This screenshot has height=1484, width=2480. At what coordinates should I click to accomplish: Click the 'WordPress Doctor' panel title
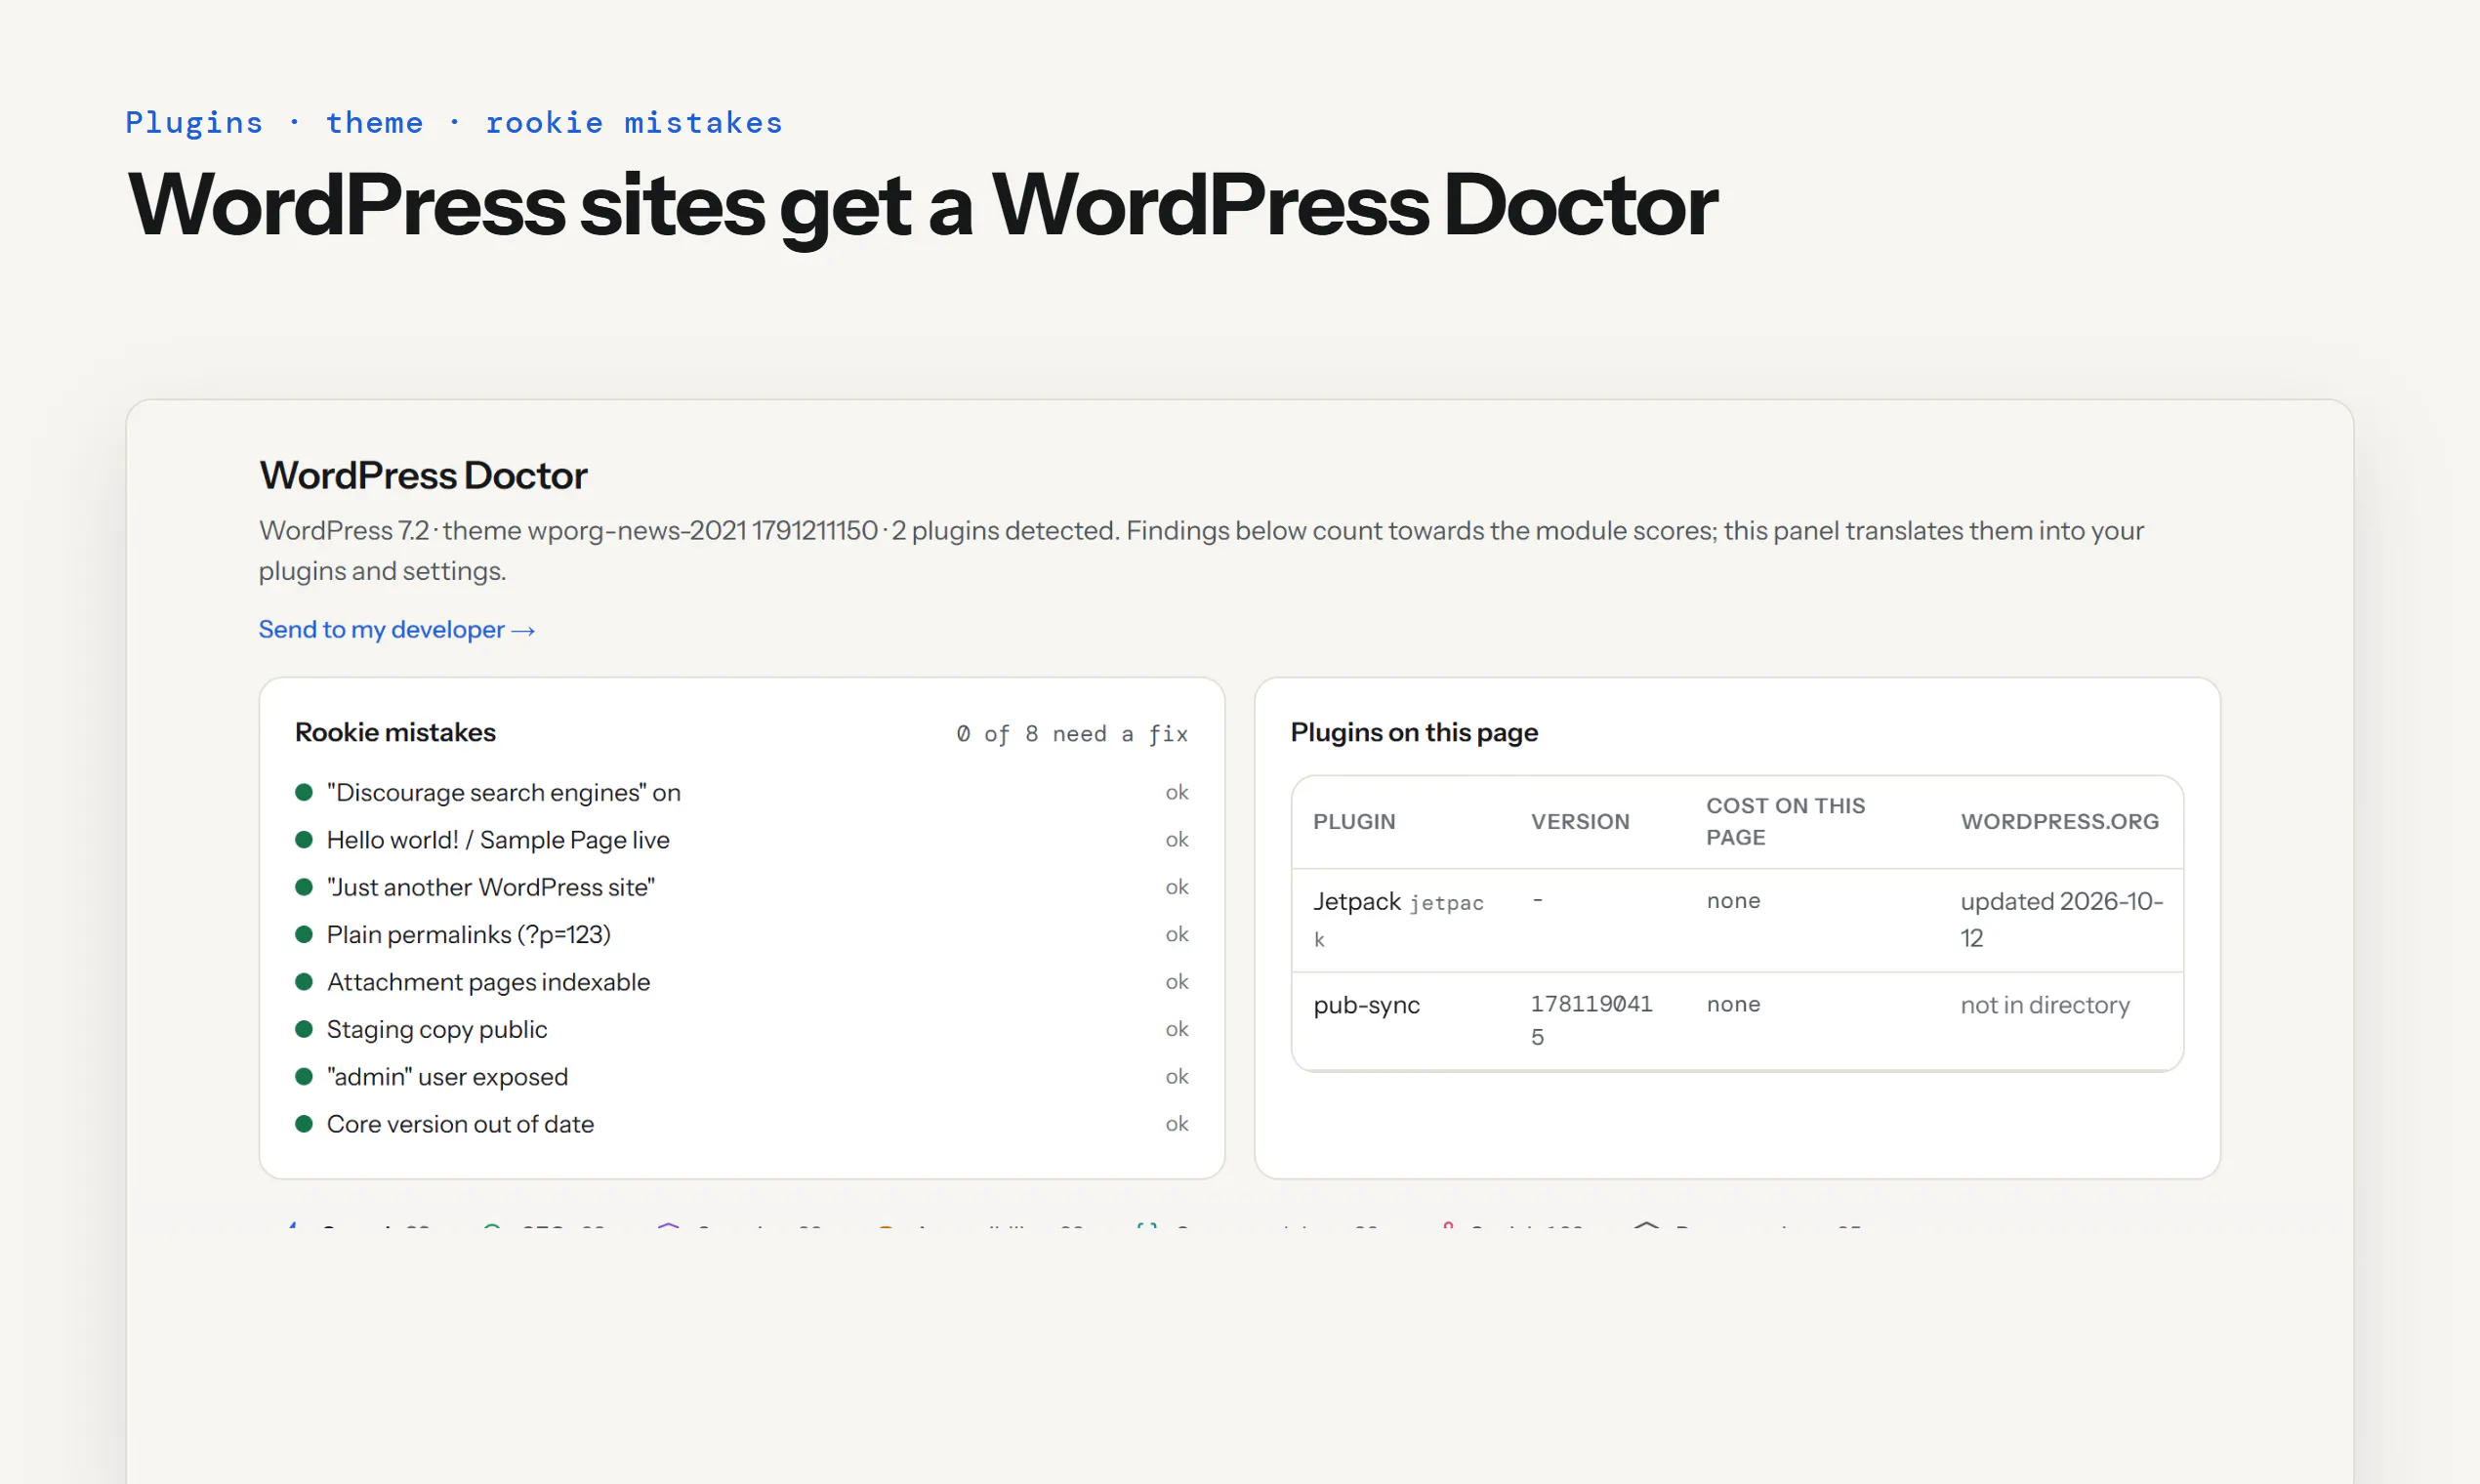[x=423, y=475]
